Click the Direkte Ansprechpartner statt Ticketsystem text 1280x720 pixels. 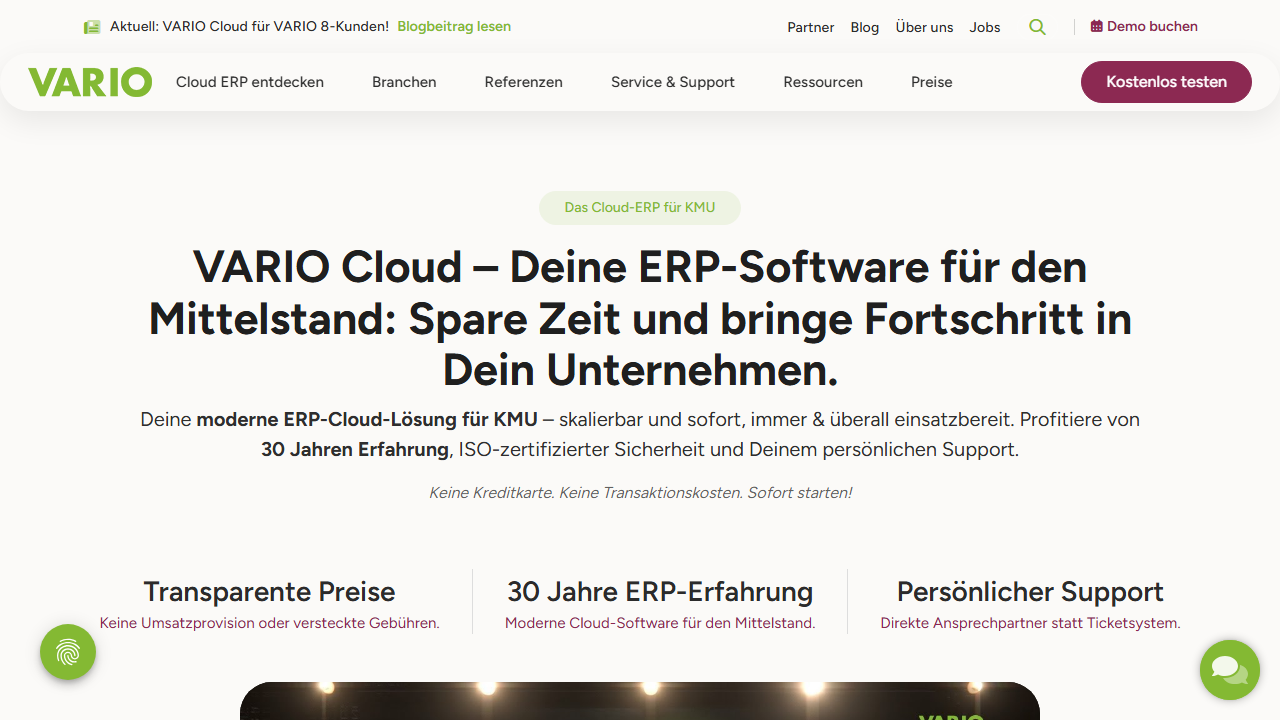tap(1030, 623)
